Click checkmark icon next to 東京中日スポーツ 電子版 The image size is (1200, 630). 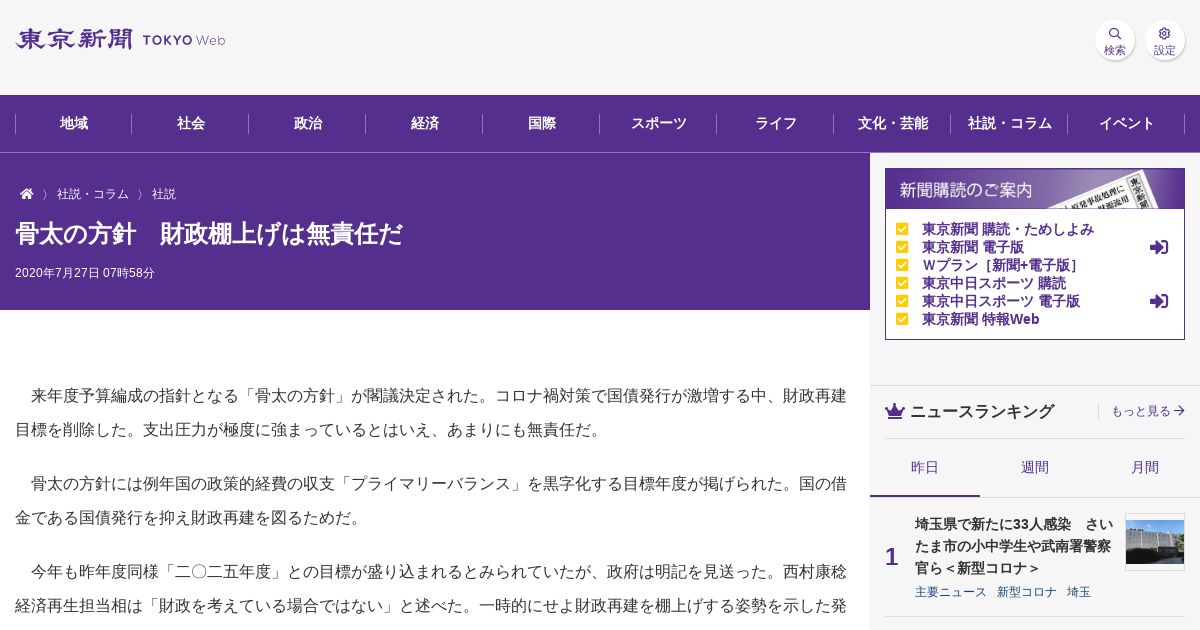tap(902, 301)
